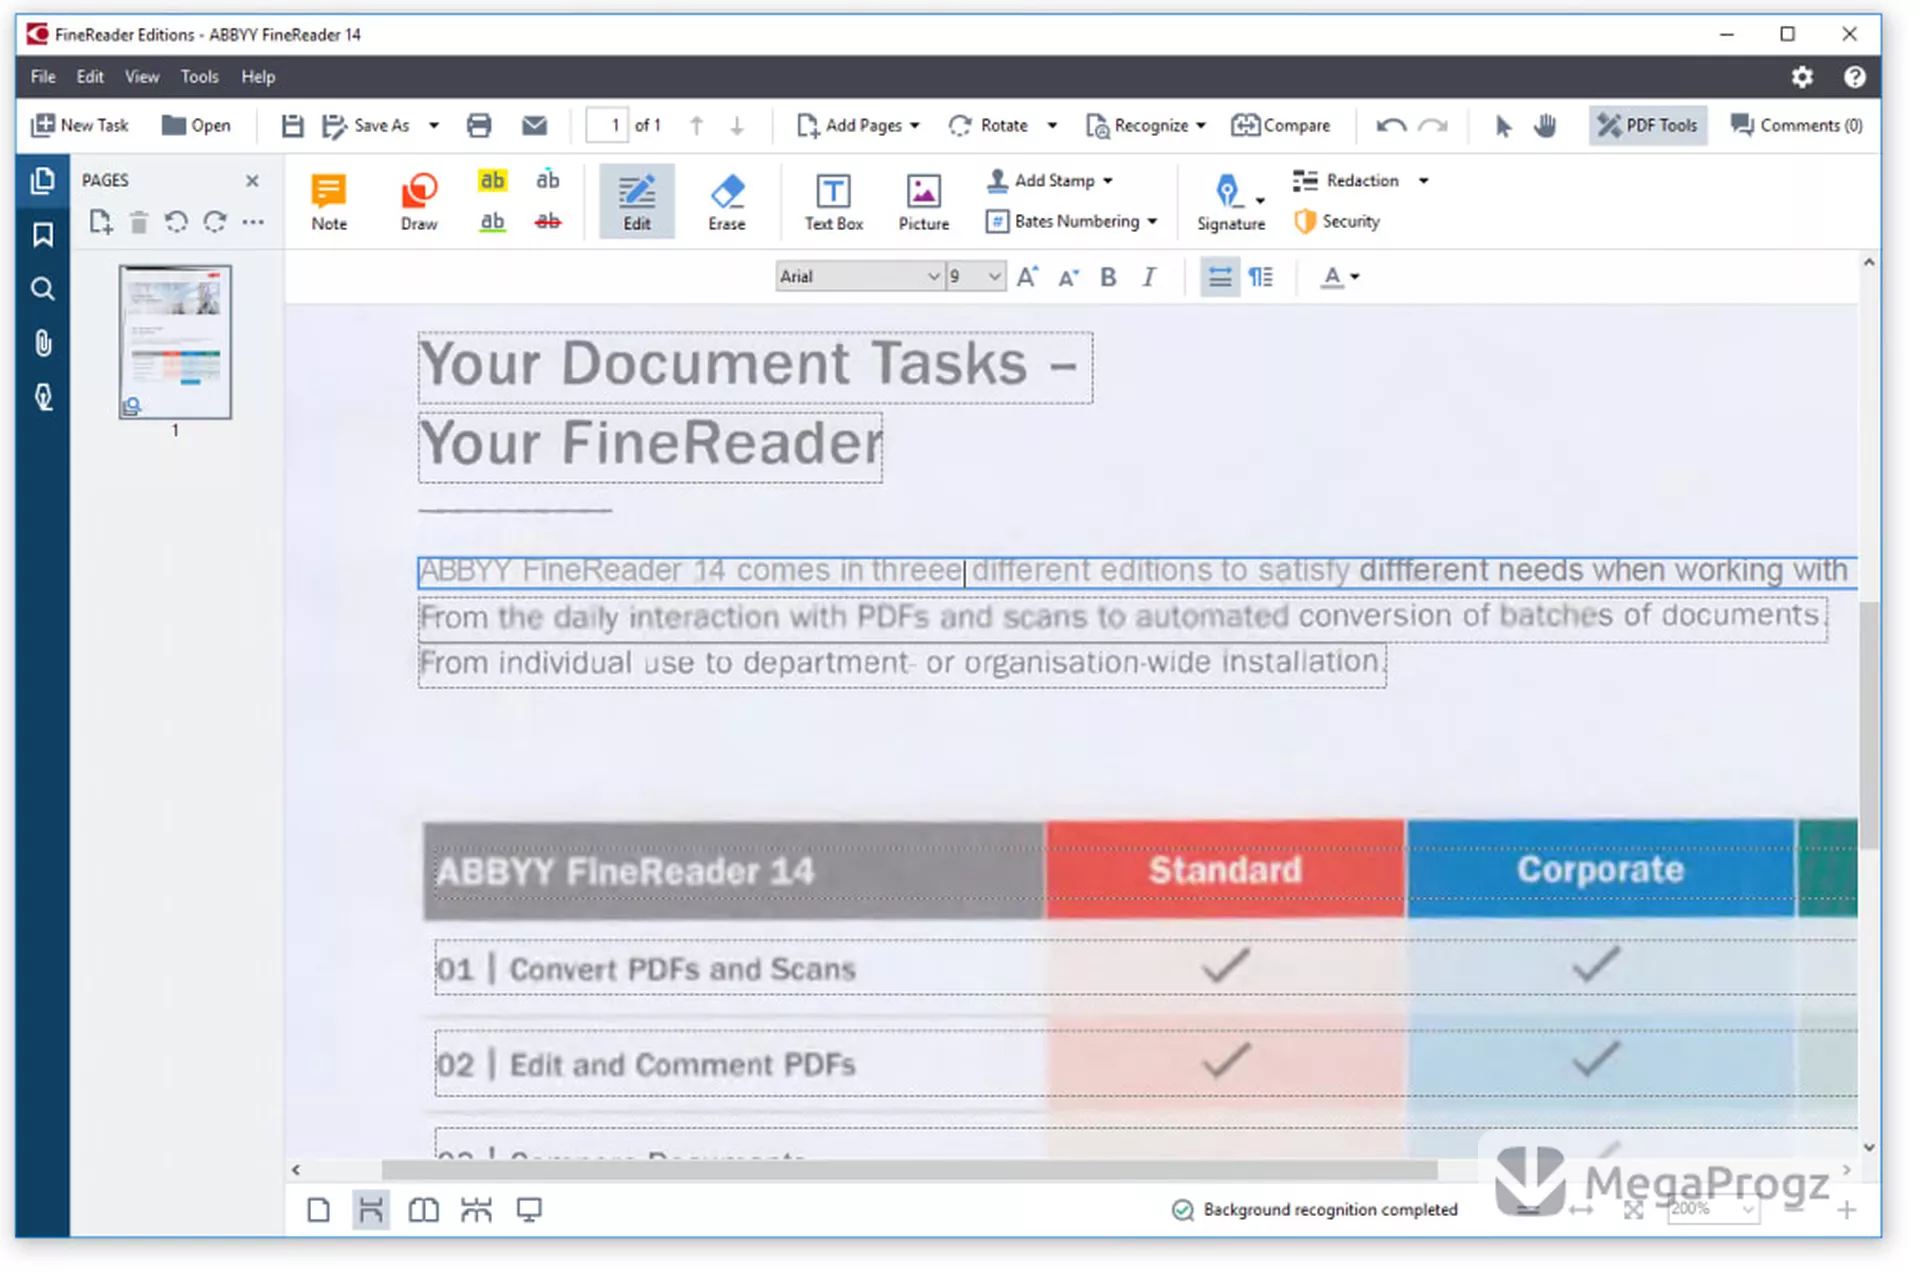Open the Tools menu
Image resolution: width=1920 pixels, height=1272 pixels.
coord(199,77)
